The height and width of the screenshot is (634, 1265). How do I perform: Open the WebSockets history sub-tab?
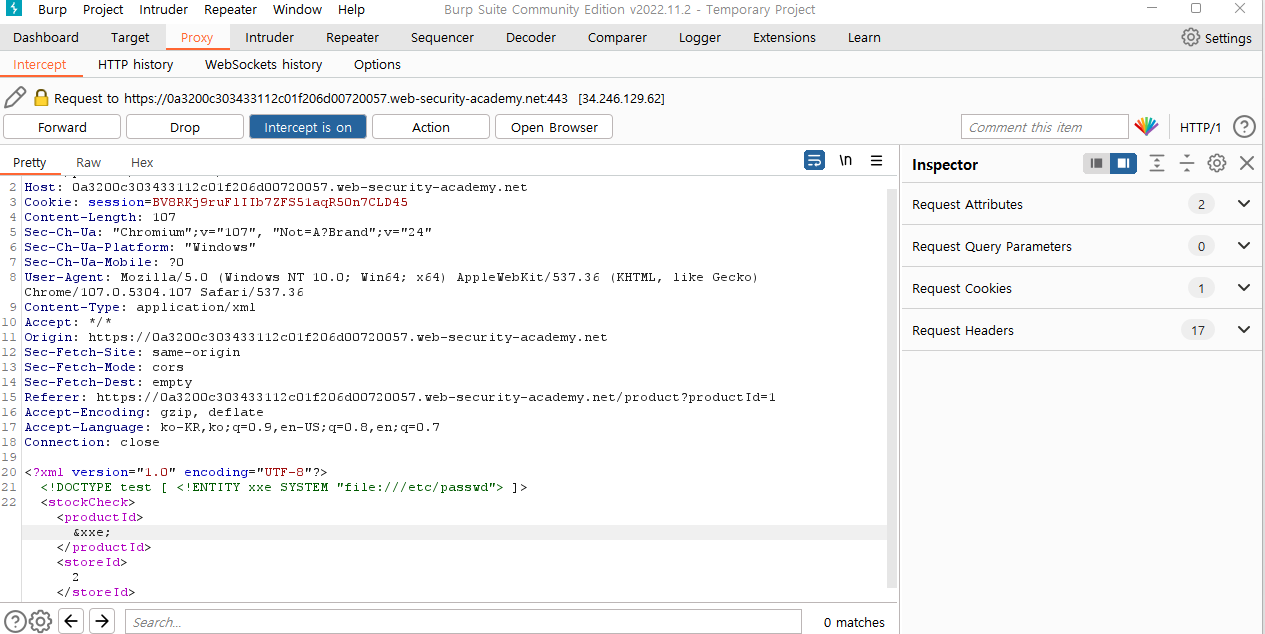[x=264, y=64]
